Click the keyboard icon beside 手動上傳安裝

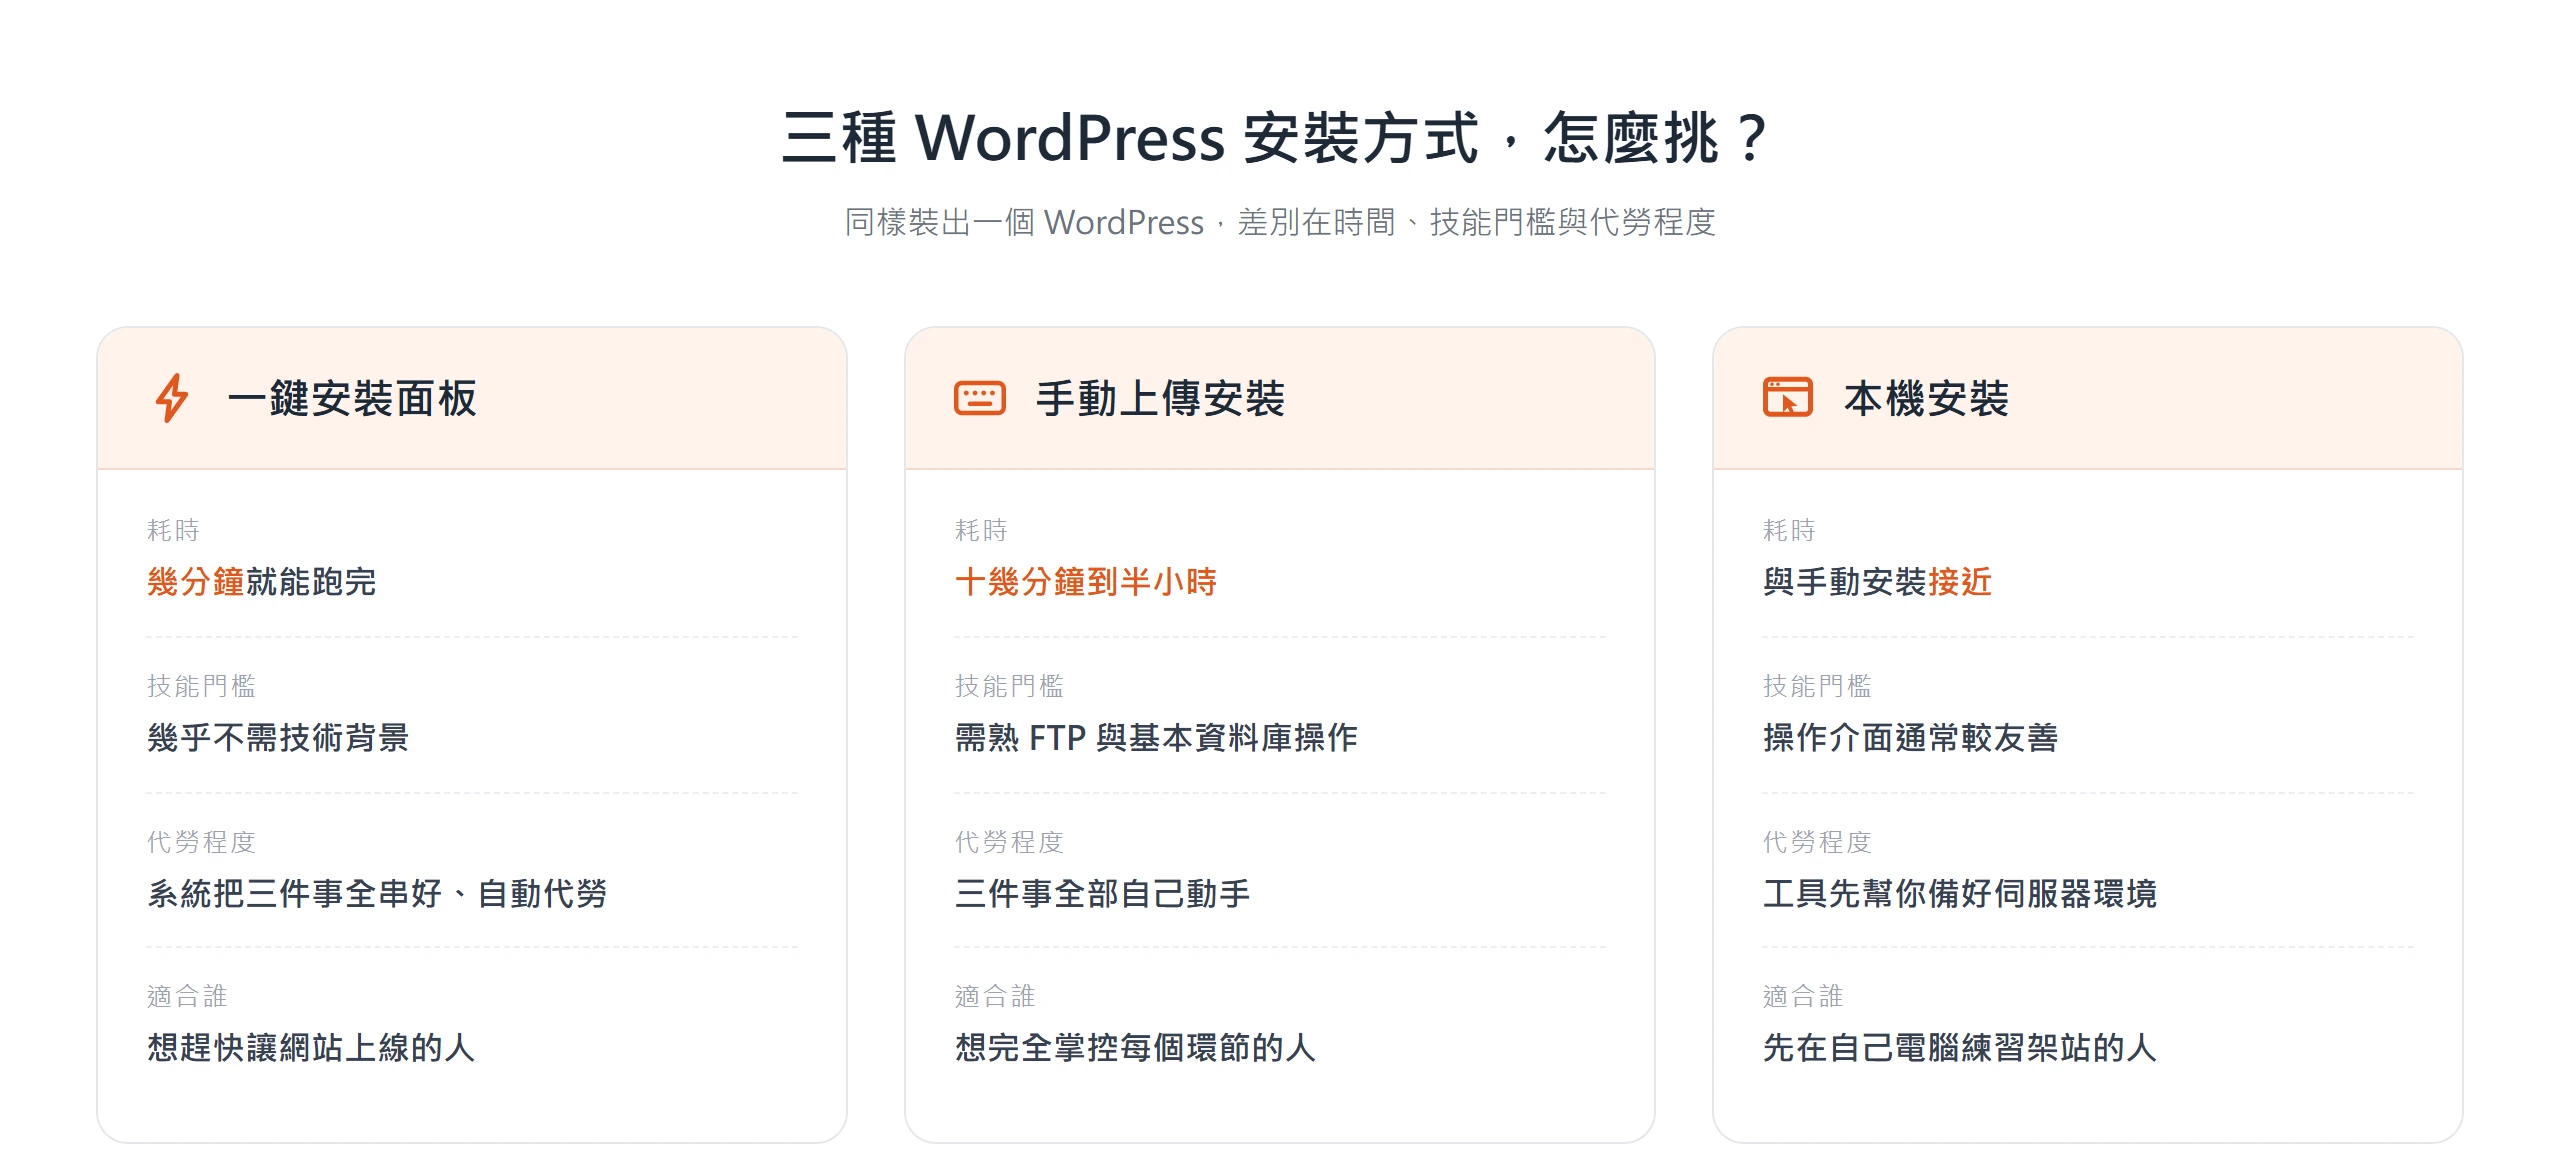(x=980, y=398)
